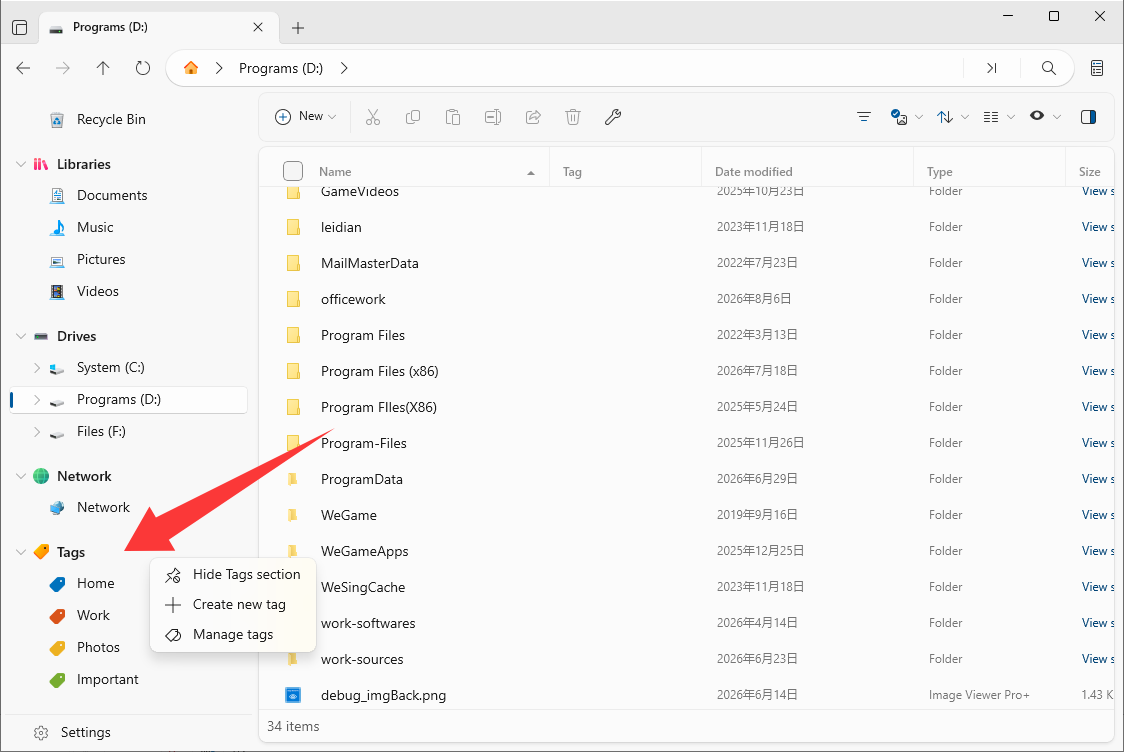The width and height of the screenshot is (1124, 752).
Task: Click the Paste clipboard icon
Action: [453, 117]
